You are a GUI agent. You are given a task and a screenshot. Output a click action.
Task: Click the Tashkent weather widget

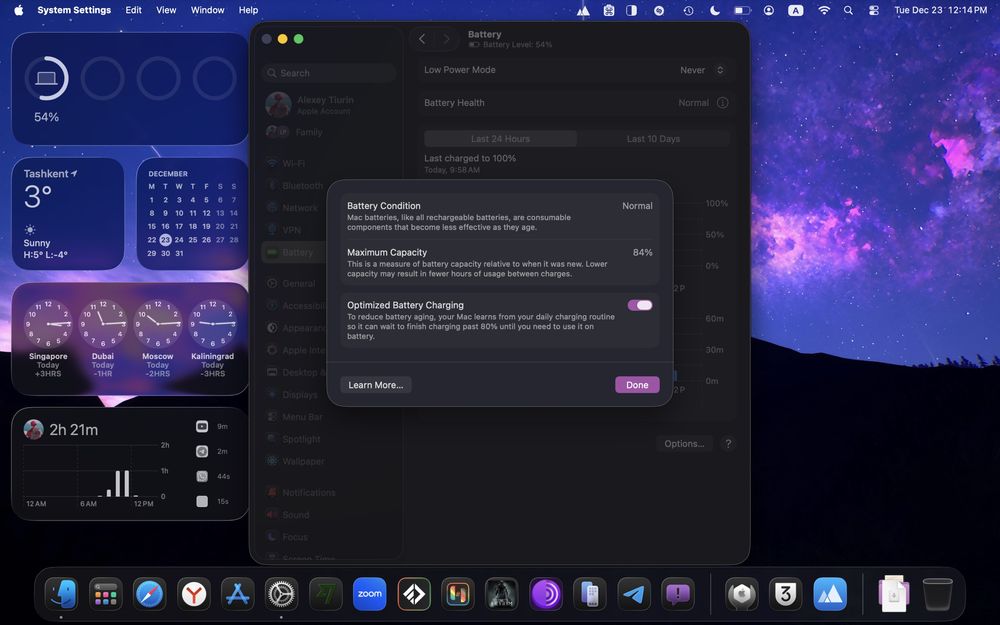pyautogui.click(x=68, y=214)
